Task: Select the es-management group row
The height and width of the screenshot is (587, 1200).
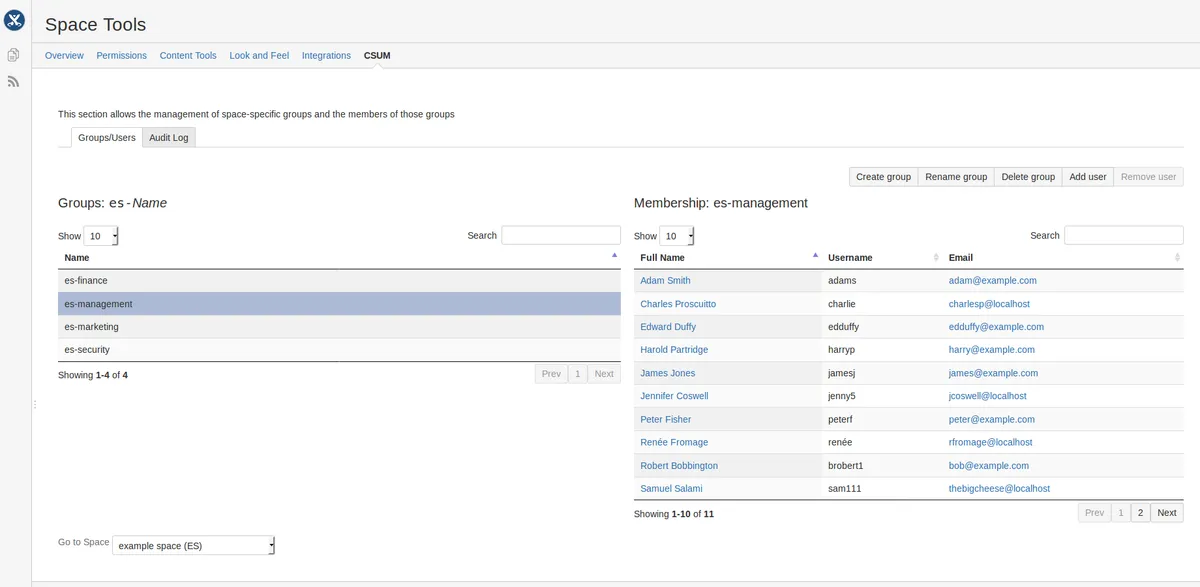Action: pyautogui.click(x=339, y=304)
